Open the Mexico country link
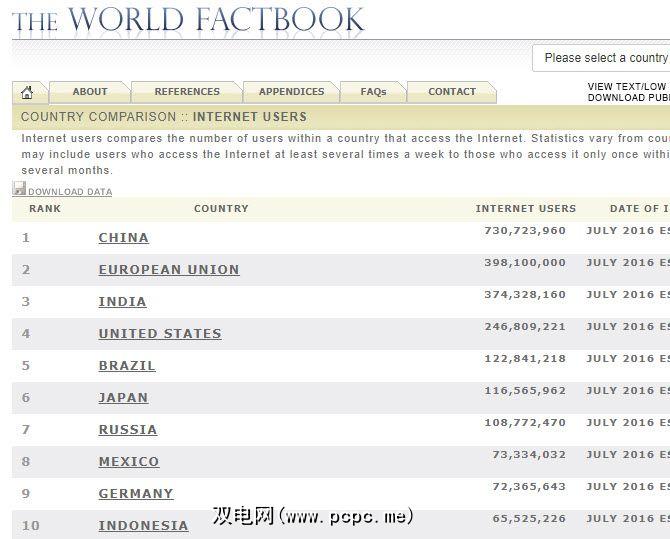Image resolution: width=670 pixels, height=539 pixels. (x=129, y=462)
